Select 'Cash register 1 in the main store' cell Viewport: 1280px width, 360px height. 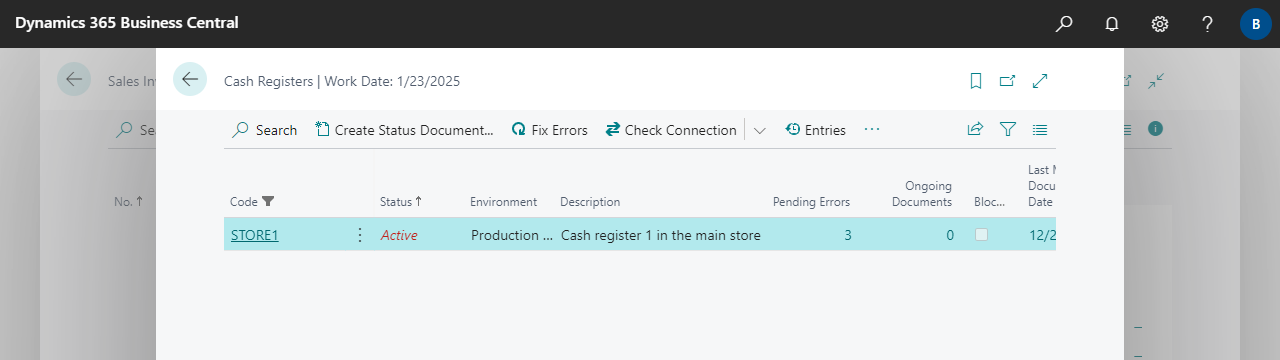[x=660, y=235]
